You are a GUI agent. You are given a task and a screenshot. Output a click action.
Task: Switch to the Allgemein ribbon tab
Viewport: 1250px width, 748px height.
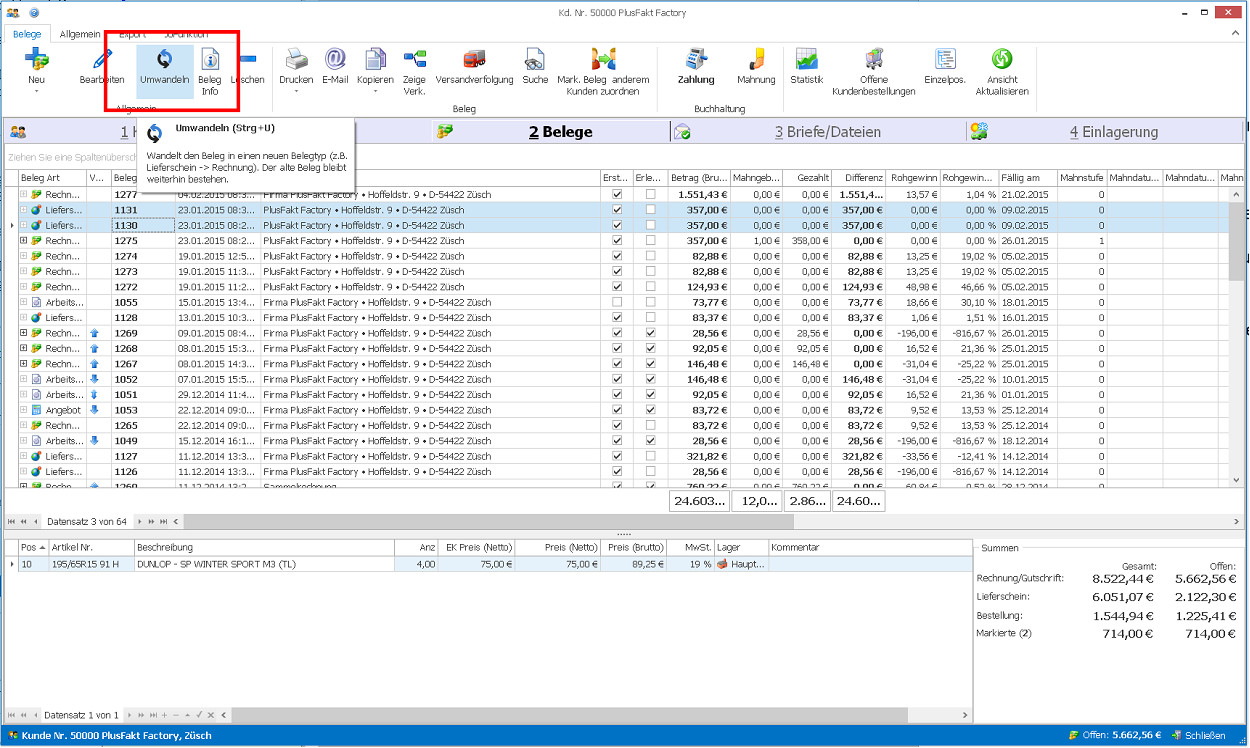point(80,34)
